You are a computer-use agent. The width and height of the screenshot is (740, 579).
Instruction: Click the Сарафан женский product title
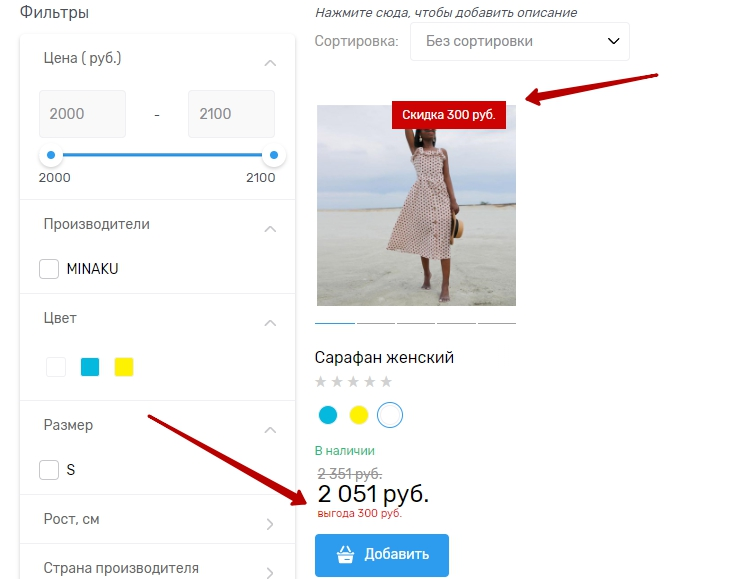tap(384, 357)
